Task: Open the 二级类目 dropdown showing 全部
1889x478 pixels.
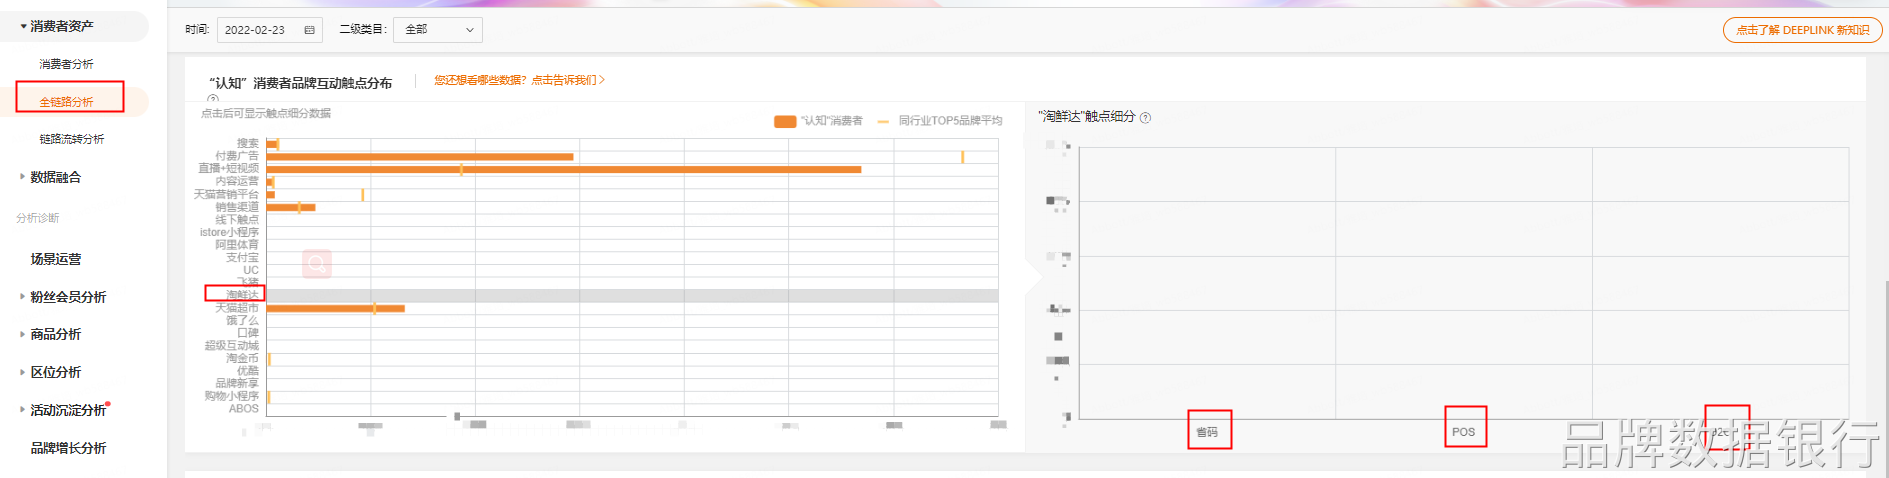Action: coord(438,30)
